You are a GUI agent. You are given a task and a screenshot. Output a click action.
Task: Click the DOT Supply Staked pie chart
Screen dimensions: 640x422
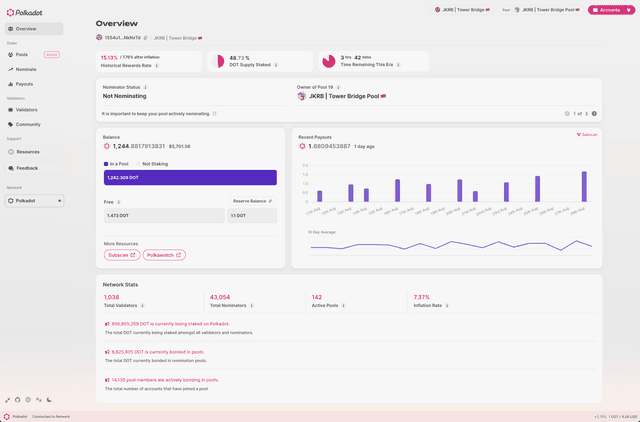(x=218, y=61)
